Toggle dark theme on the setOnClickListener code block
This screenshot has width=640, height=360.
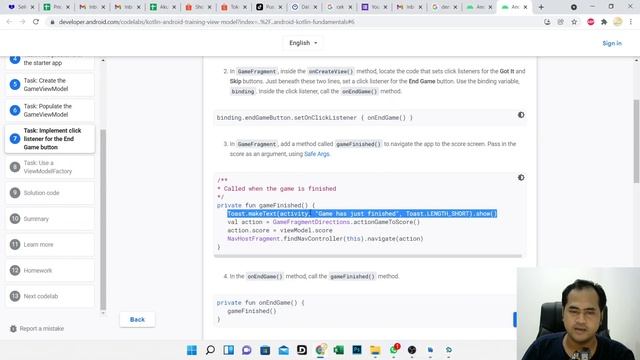click(x=521, y=115)
